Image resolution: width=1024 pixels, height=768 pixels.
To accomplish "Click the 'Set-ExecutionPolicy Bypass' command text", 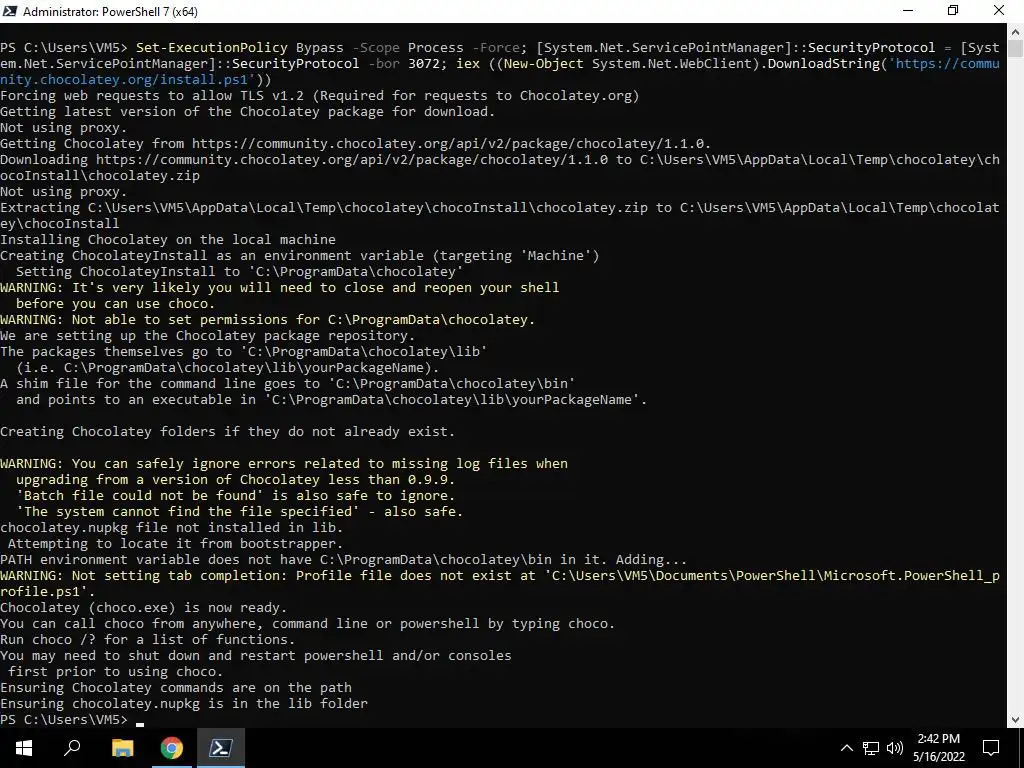I will coord(240,48).
